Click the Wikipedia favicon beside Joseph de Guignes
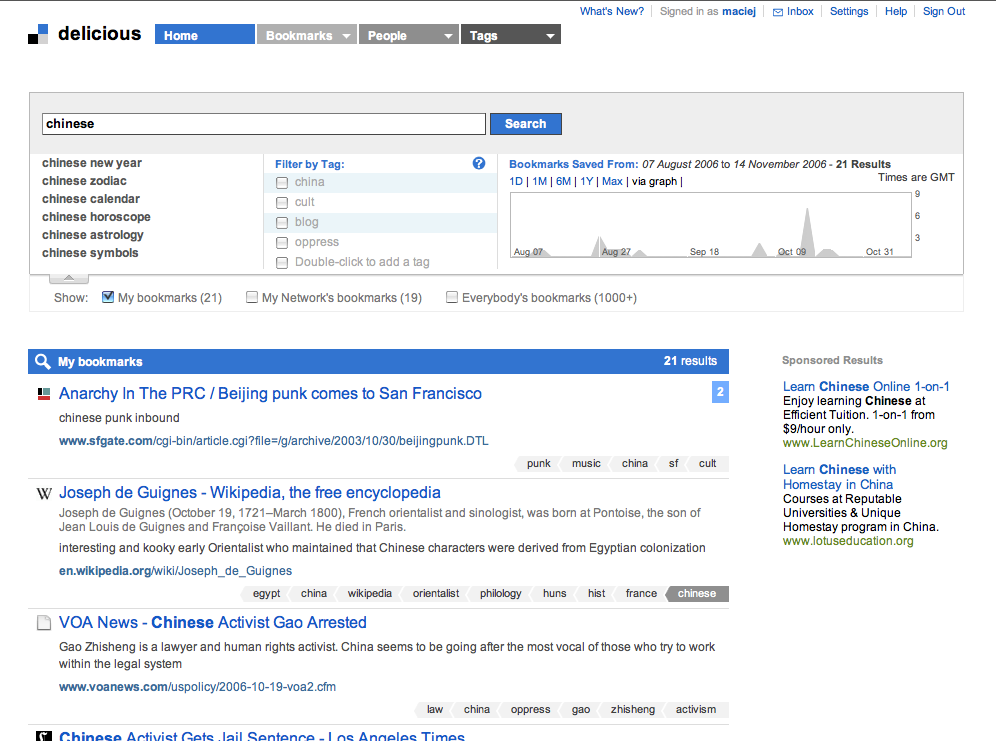 pyautogui.click(x=44, y=493)
